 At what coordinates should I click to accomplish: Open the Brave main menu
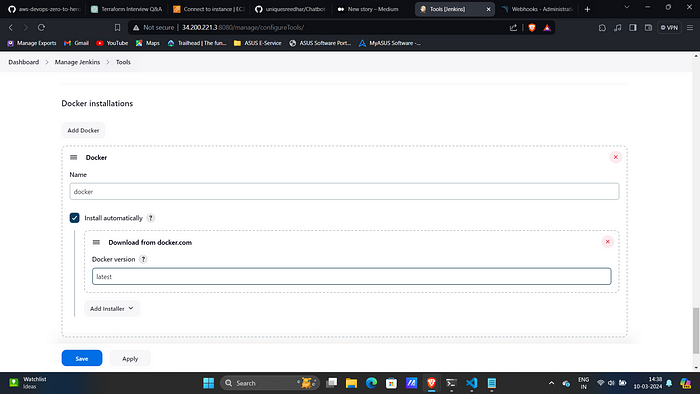click(x=690, y=27)
